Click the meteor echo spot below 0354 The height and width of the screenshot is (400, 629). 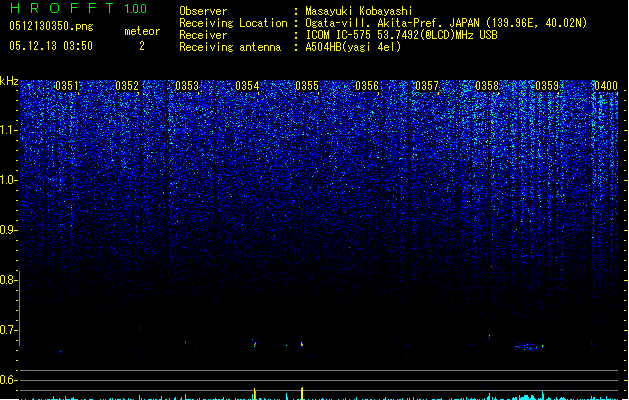pyautogui.click(x=254, y=344)
